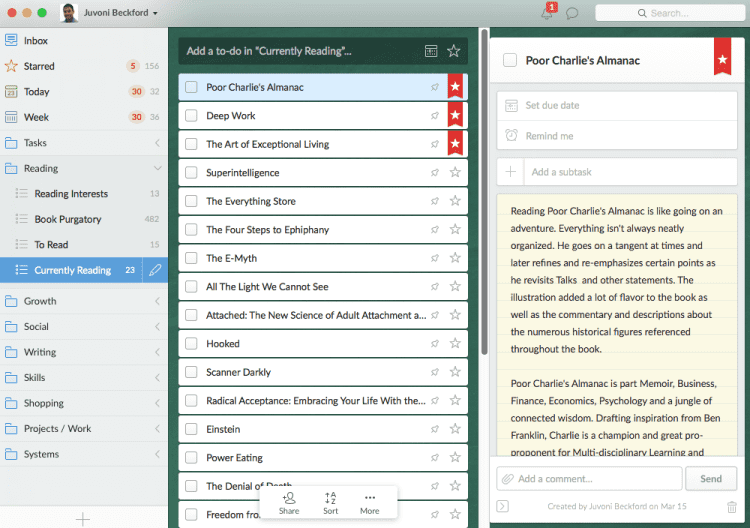Mark The E-Myth as completed
The height and width of the screenshot is (528, 750).
tap(191, 258)
